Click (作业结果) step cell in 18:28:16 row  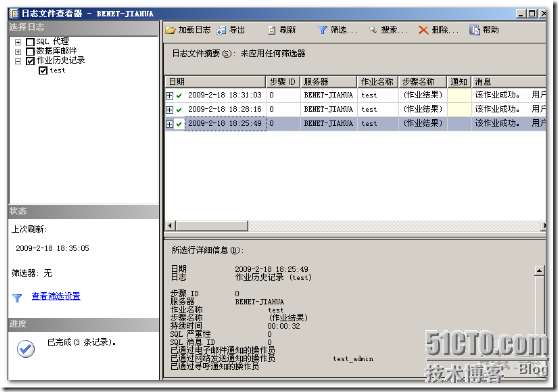coord(423,109)
